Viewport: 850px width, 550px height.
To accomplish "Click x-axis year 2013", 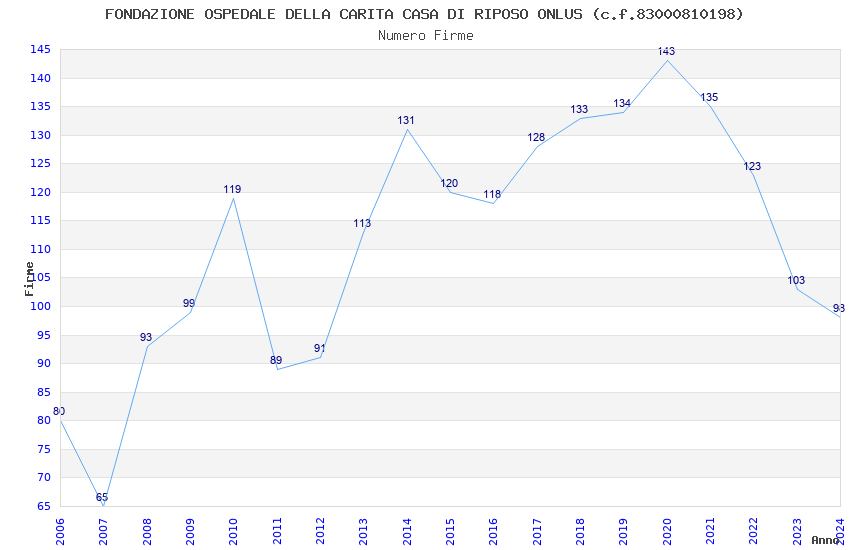I will (x=363, y=531).
